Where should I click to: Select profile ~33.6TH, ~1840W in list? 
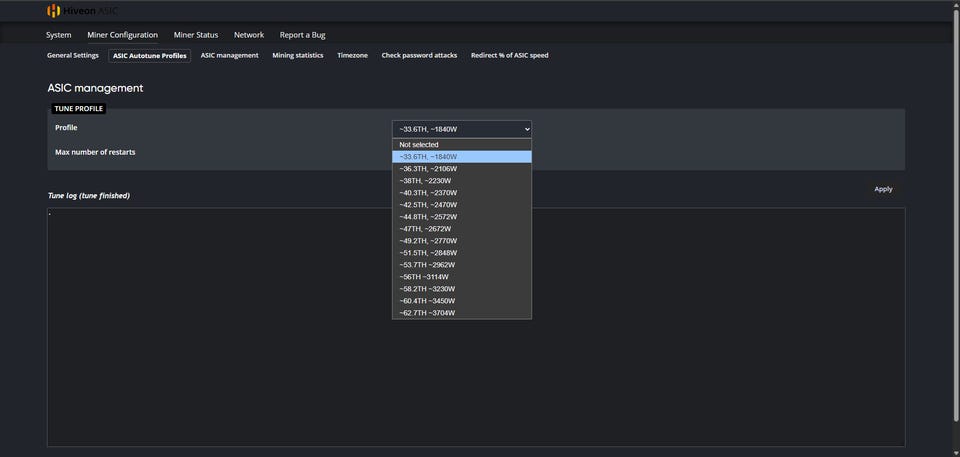tap(462, 157)
